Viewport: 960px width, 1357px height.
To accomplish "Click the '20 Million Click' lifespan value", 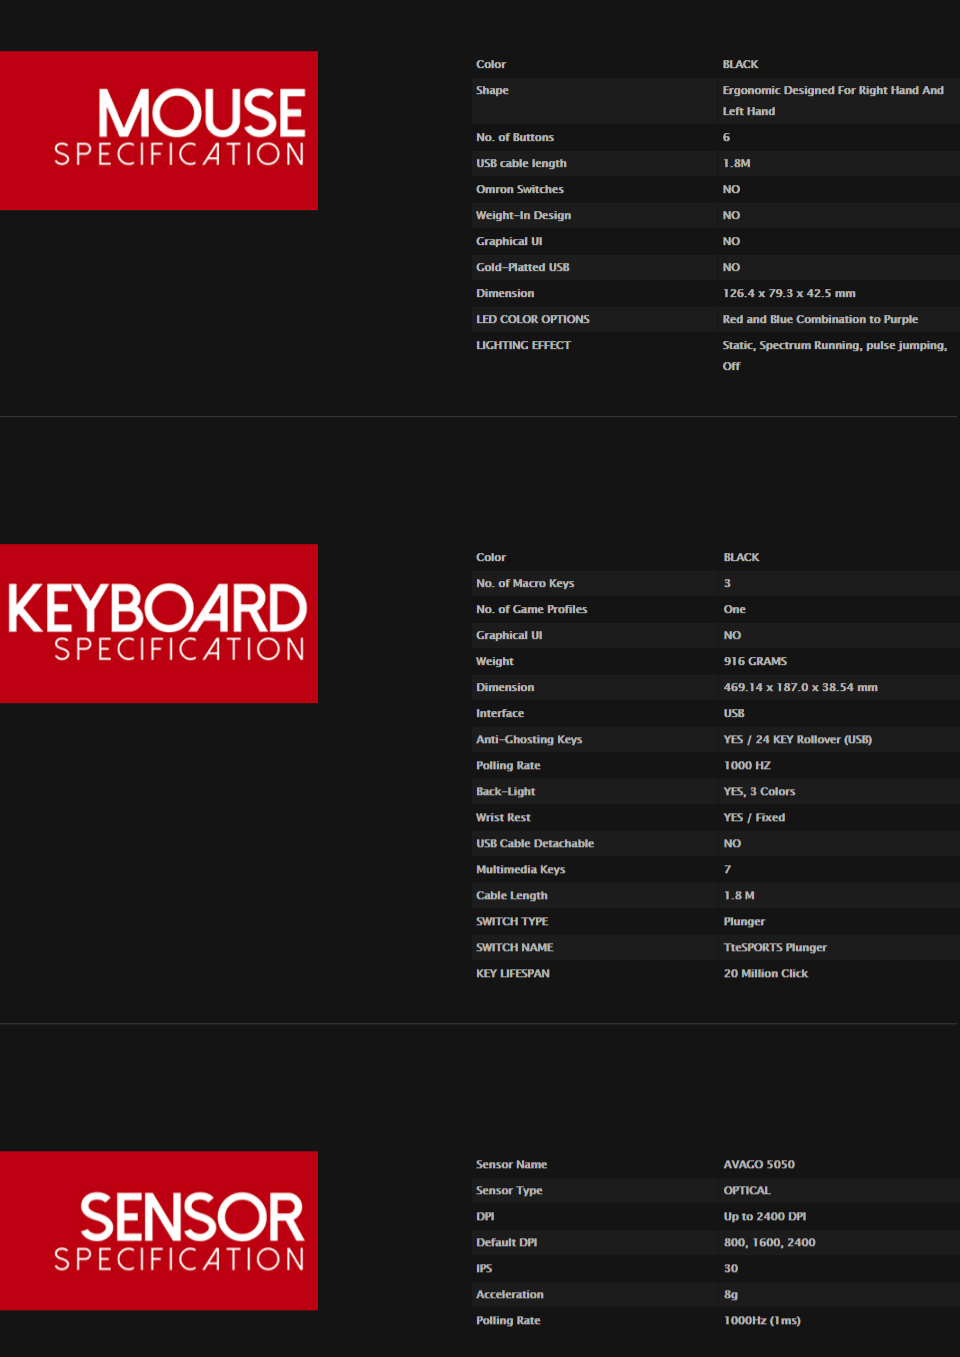I will pos(766,973).
